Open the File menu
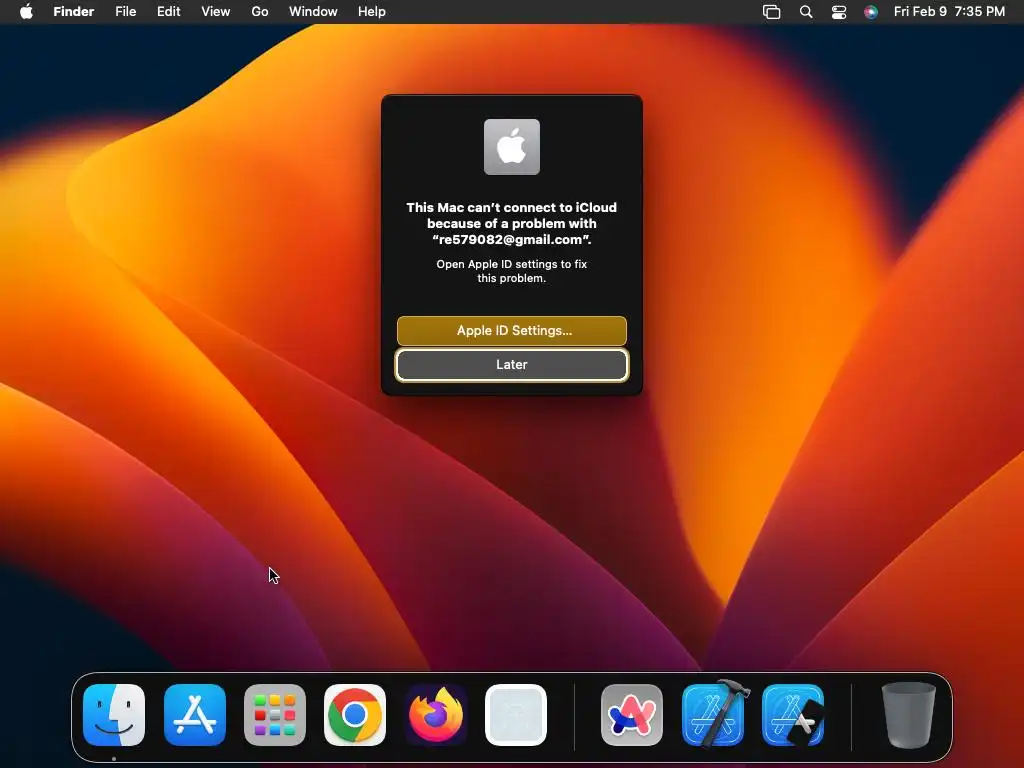The width and height of the screenshot is (1024, 768). (x=125, y=12)
